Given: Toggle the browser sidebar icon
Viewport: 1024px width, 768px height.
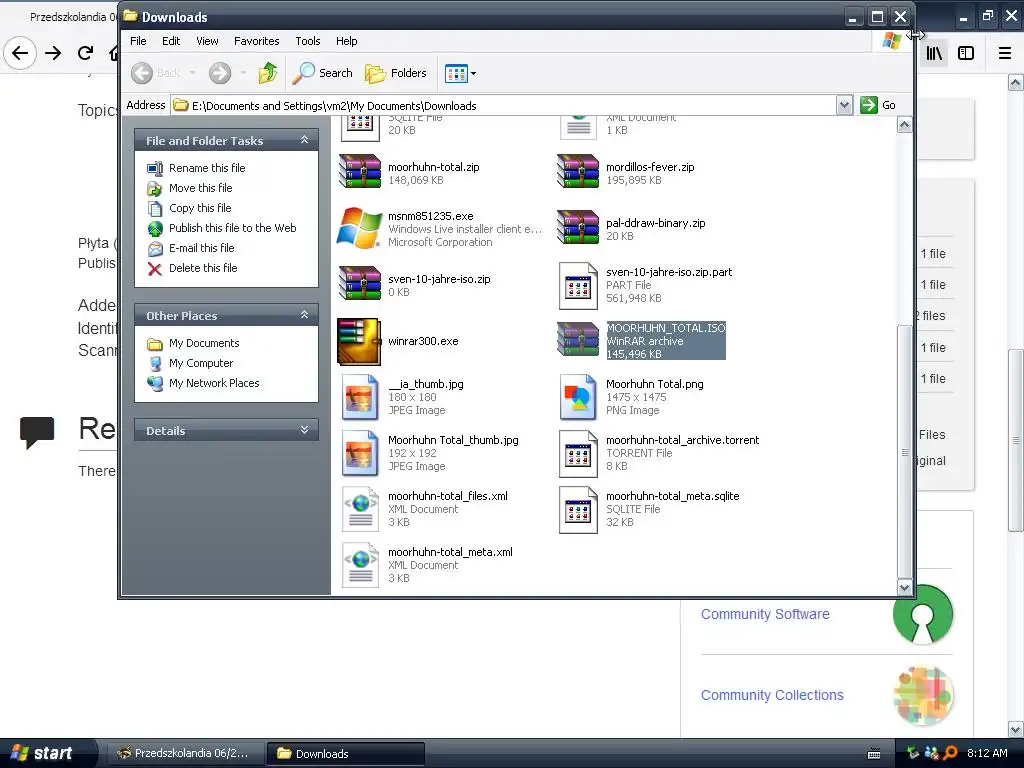Looking at the screenshot, I should click(x=966, y=53).
